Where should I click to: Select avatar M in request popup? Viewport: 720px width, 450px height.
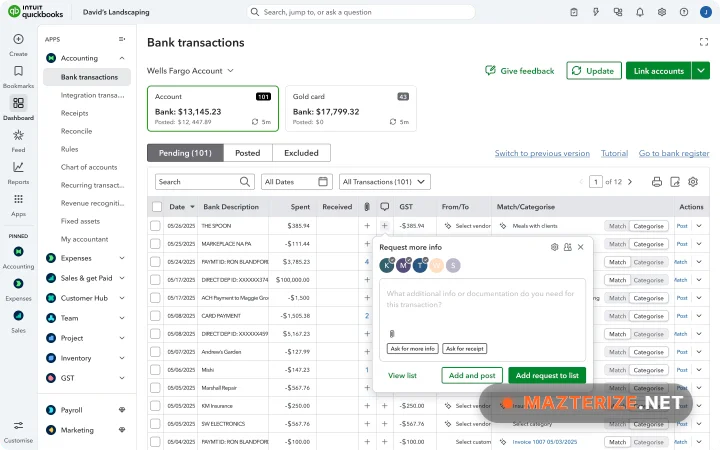403,265
